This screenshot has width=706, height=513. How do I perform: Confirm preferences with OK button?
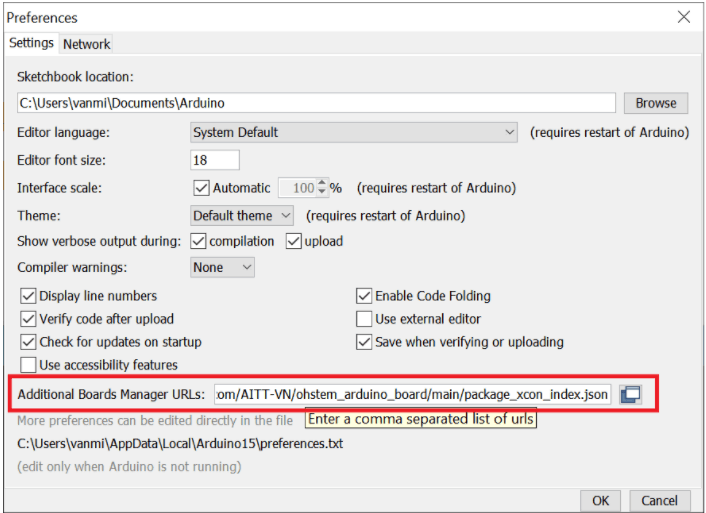pyautogui.click(x=600, y=500)
